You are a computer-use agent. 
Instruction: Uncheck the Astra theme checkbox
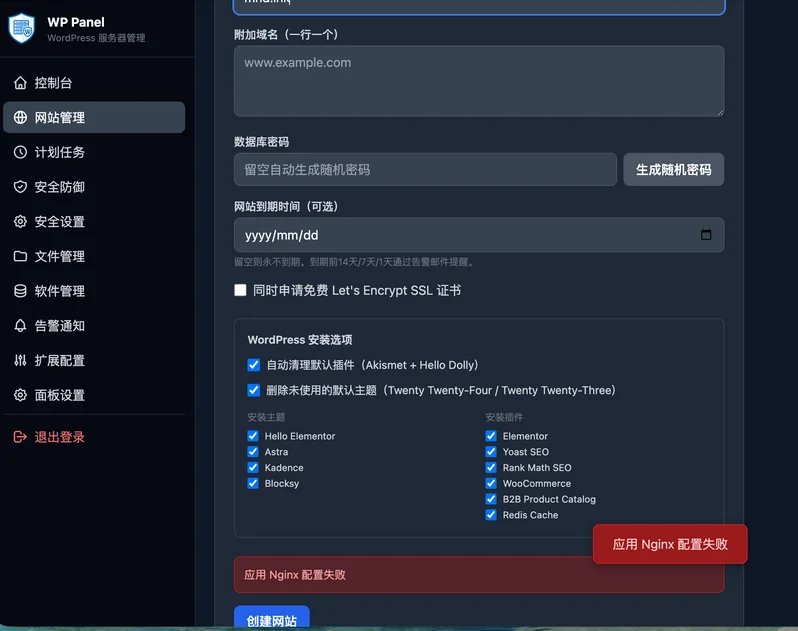(x=253, y=451)
